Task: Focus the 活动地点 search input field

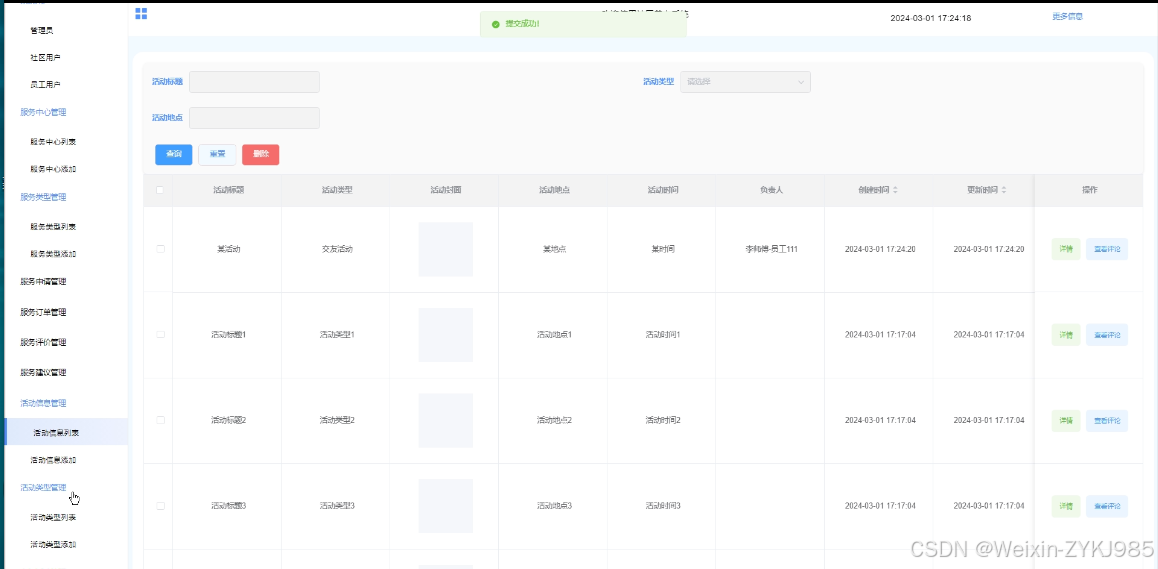Action: (254, 117)
